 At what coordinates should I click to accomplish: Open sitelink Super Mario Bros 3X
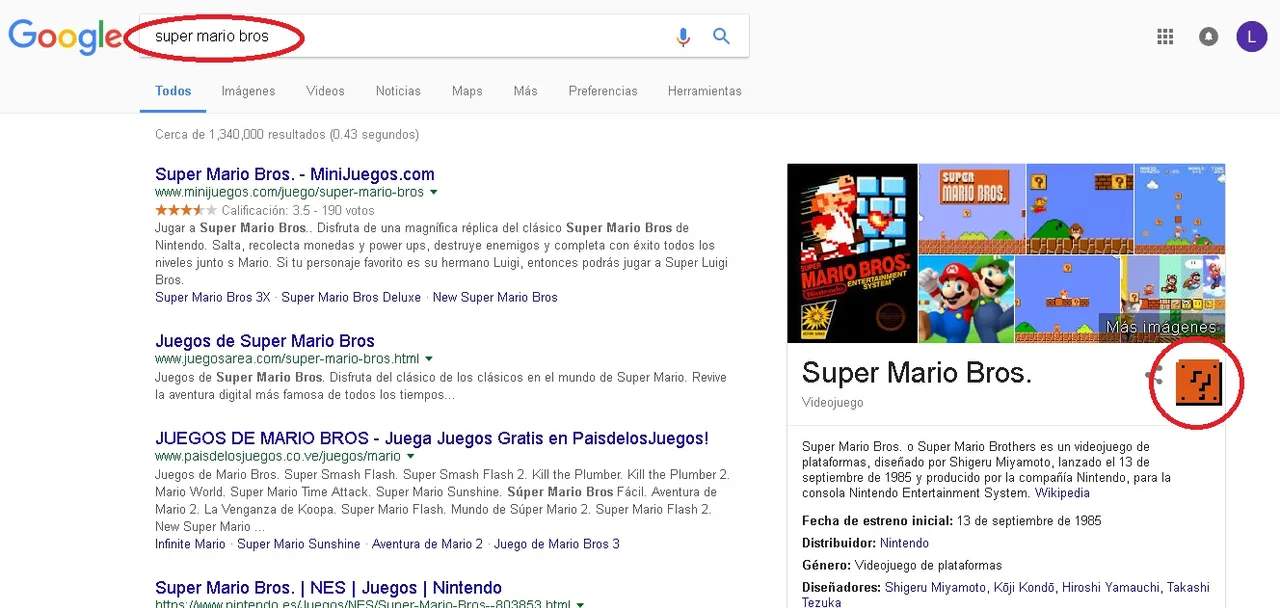point(213,297)
